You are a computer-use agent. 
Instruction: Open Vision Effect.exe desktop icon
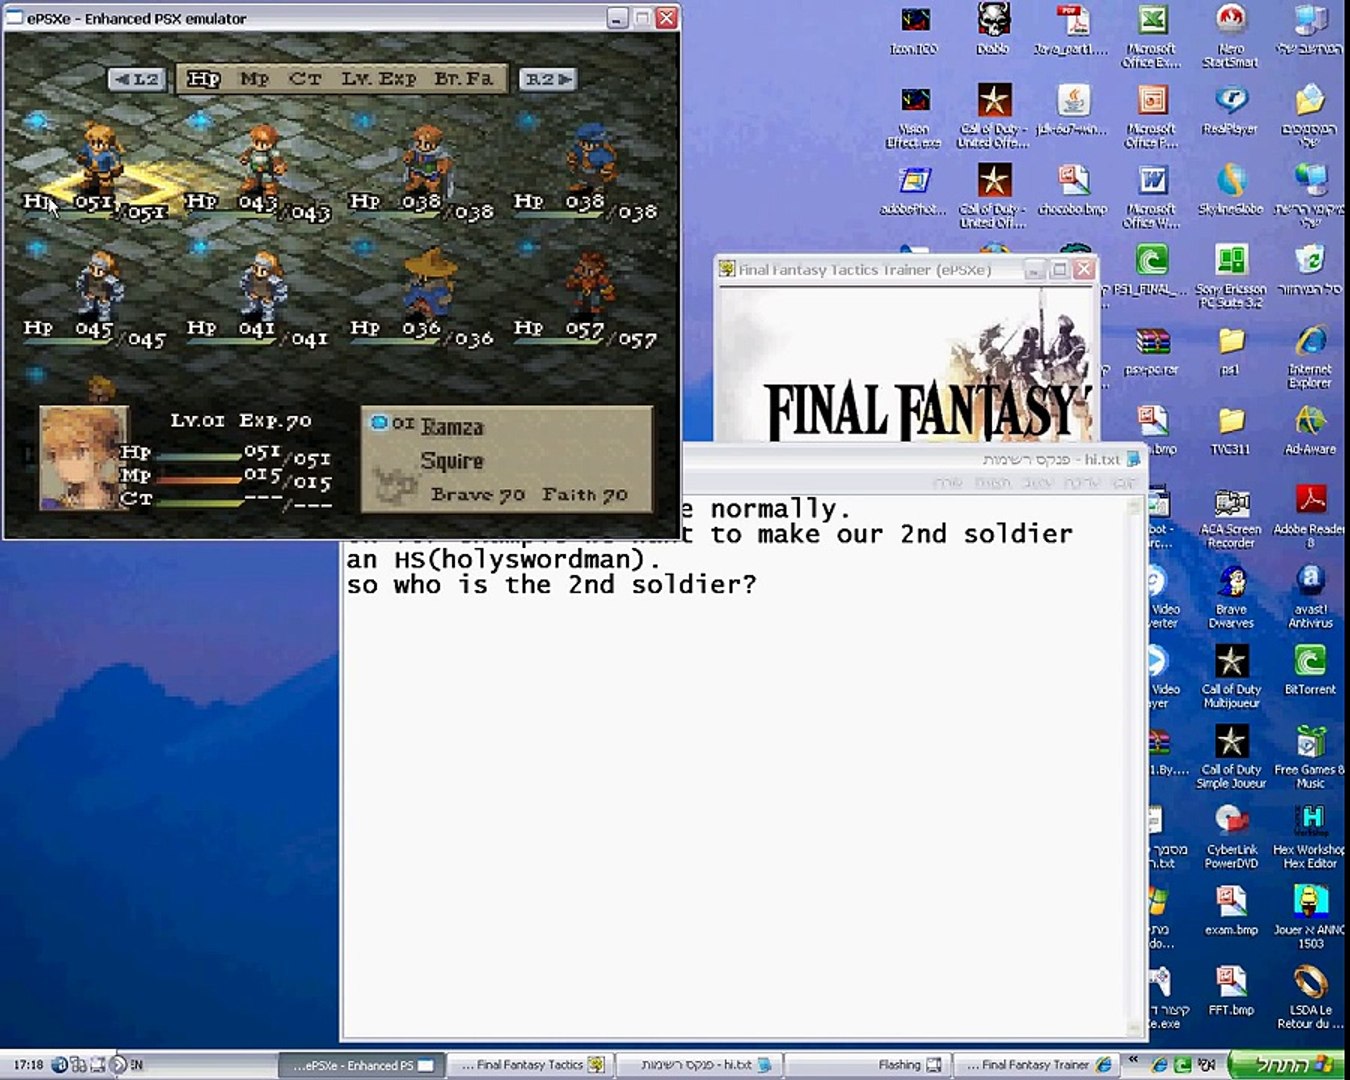(913, 115)
